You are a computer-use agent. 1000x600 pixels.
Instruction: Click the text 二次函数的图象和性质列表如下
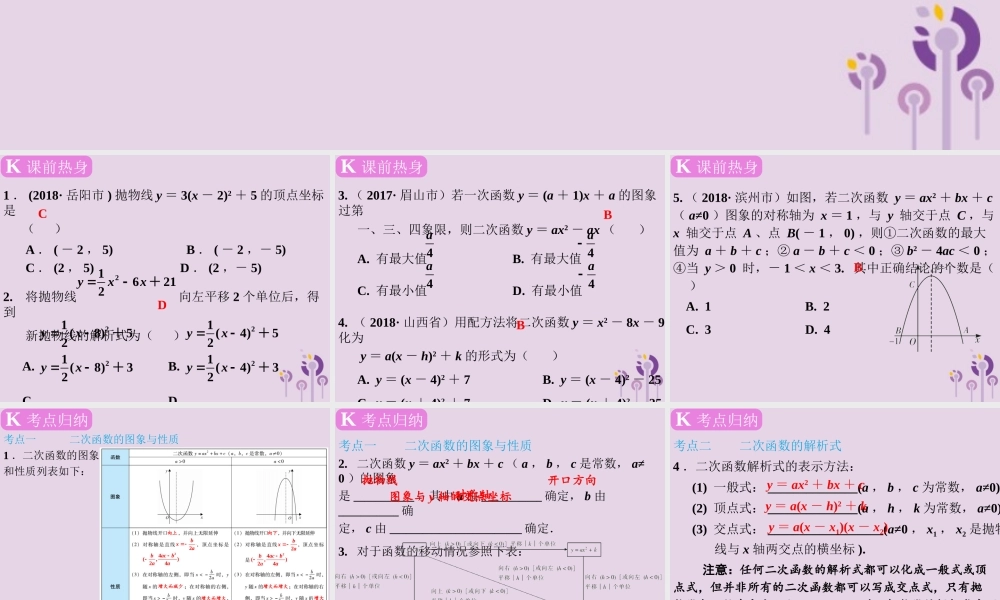coord(51,463)
